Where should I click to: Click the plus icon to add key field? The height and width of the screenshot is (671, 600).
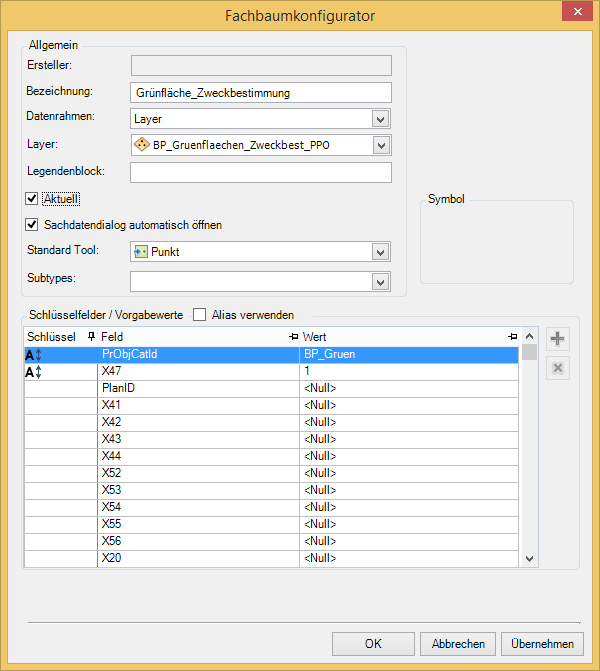point(557,339)
